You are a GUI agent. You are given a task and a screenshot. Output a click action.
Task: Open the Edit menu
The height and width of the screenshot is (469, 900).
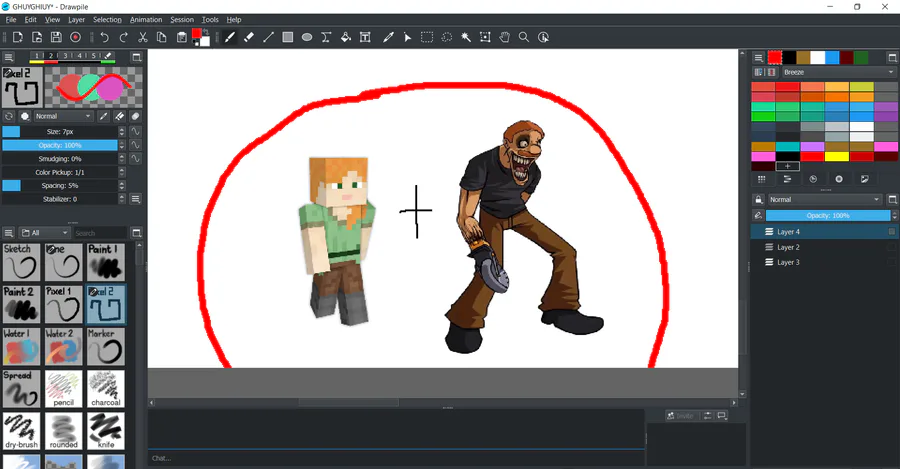[x=30, y=20]
